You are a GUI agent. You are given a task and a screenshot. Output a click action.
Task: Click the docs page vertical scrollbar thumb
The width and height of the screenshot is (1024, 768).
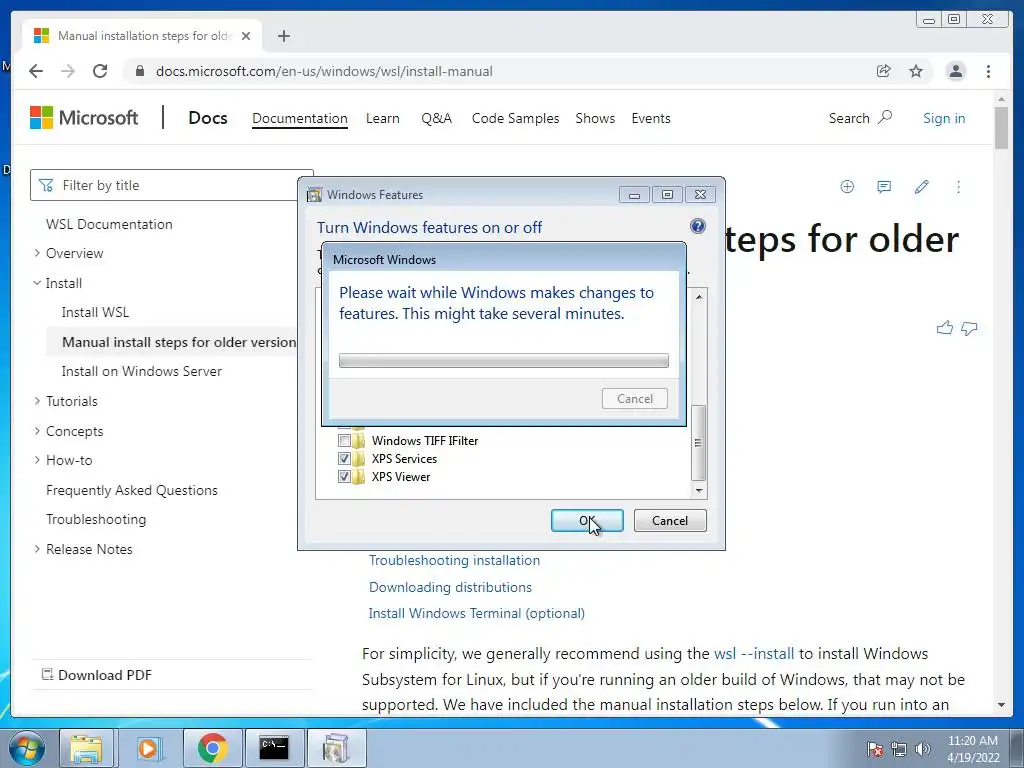1002,127
